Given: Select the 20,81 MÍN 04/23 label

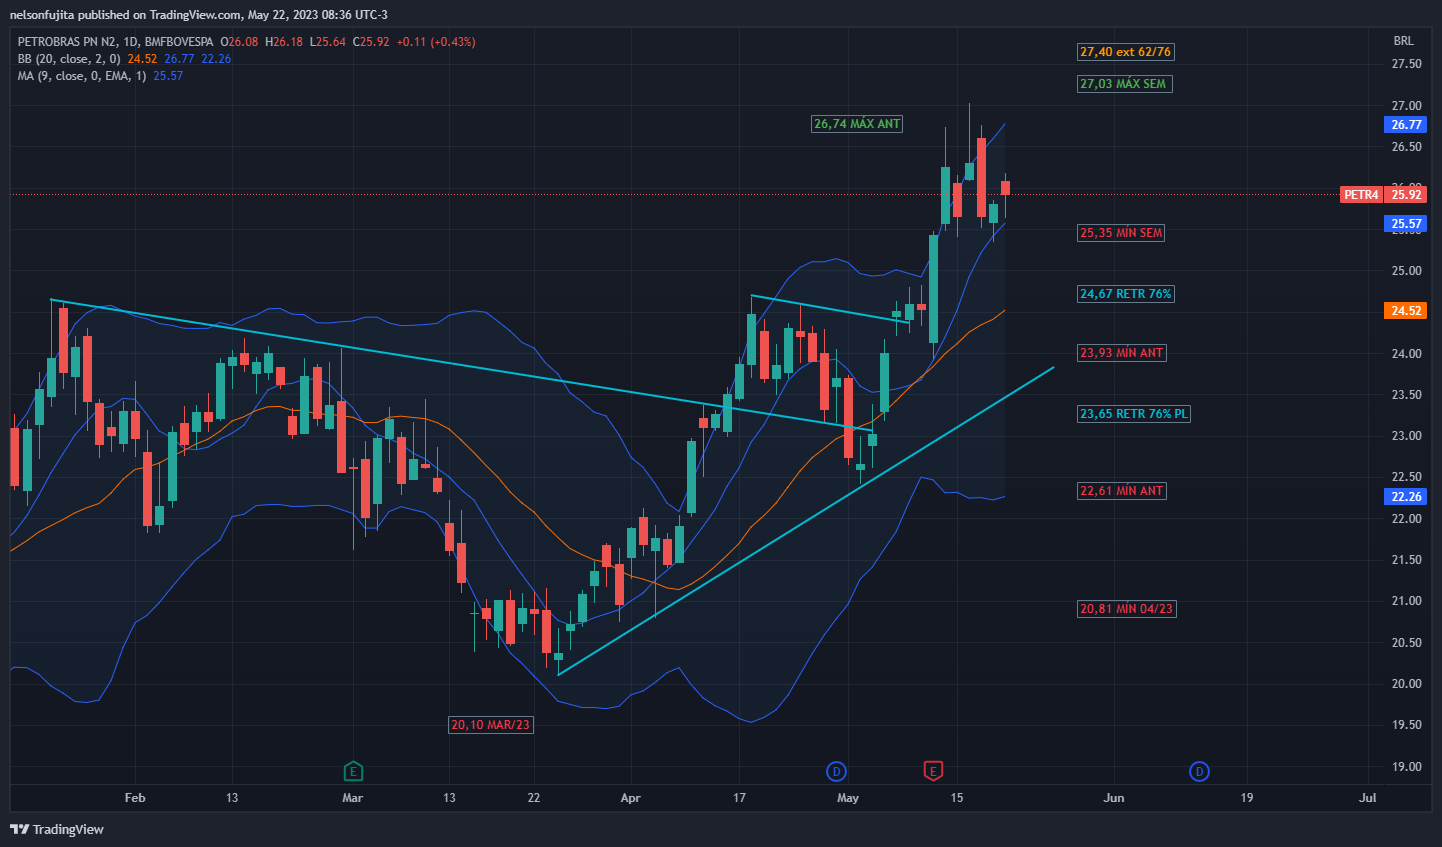Looking at the screenshot, I should (1126, 609).
